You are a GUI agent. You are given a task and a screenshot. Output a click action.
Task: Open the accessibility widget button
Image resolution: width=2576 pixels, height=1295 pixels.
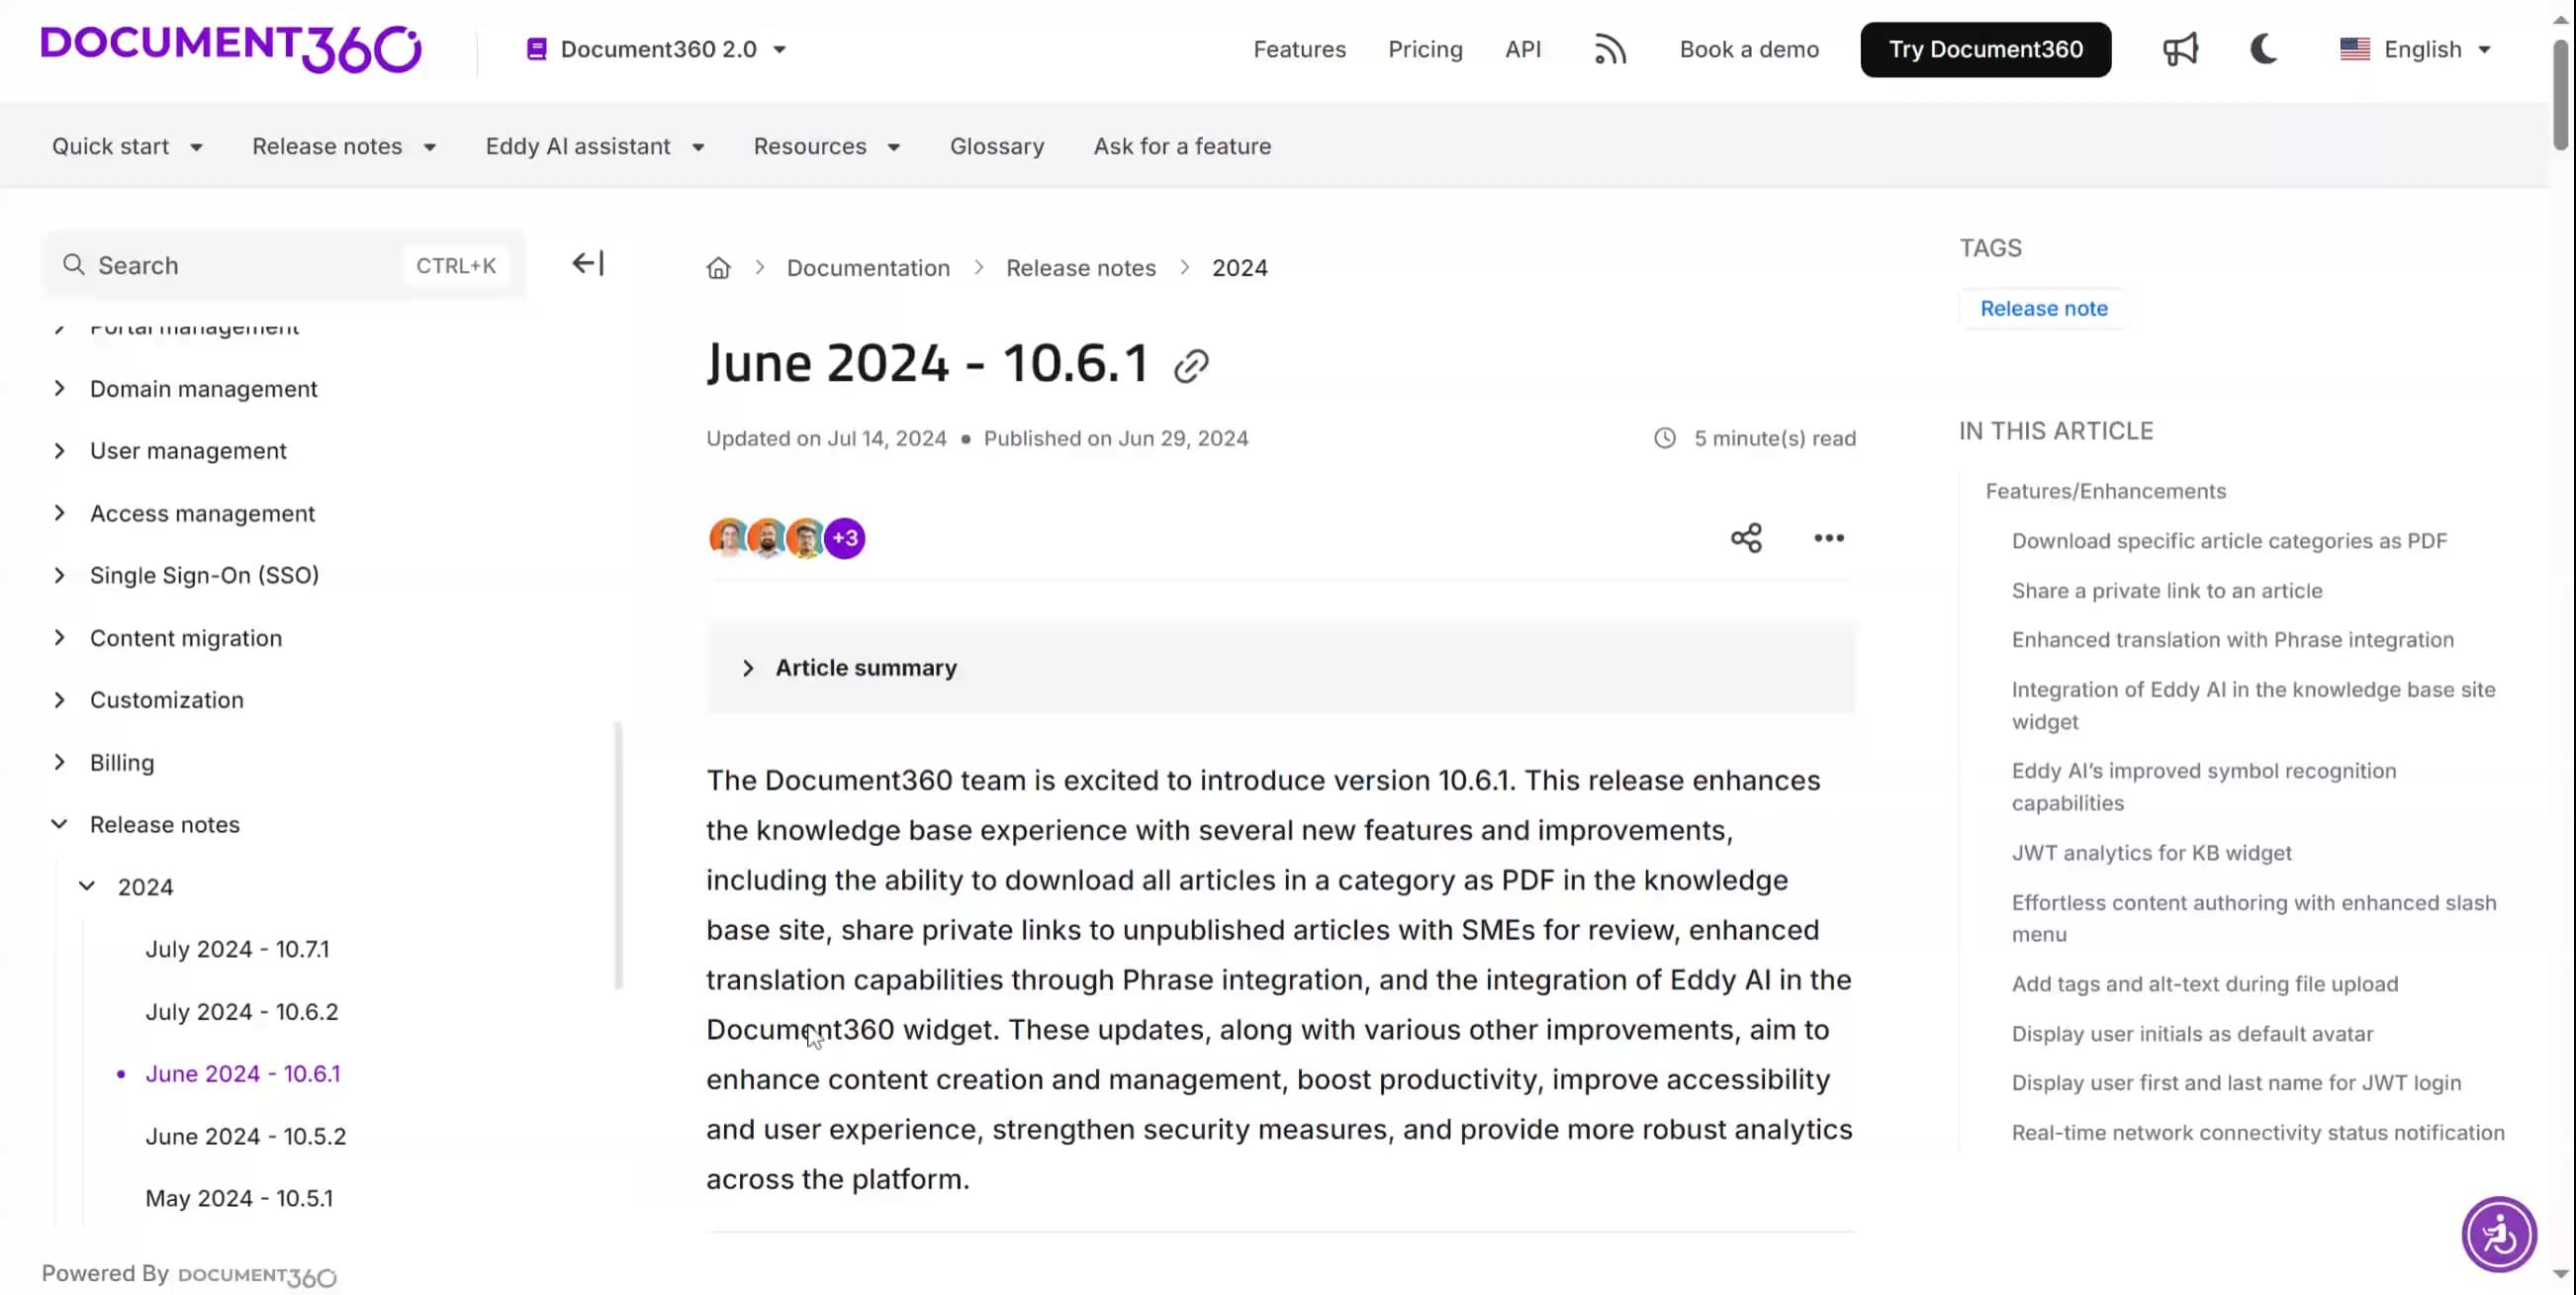(2499, 1234)
